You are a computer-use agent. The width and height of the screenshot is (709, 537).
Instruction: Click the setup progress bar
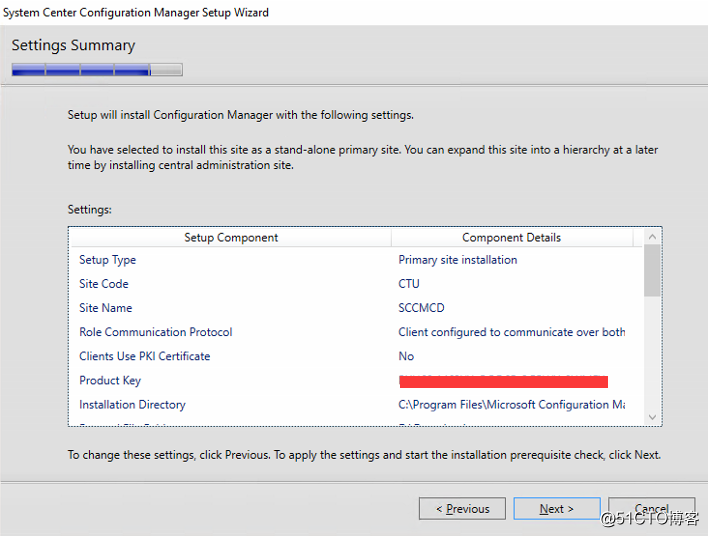[97, 70]
